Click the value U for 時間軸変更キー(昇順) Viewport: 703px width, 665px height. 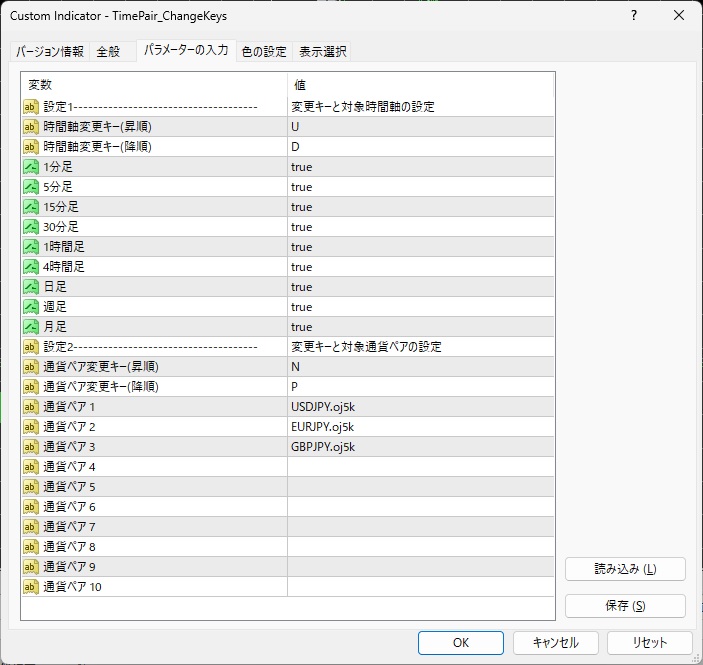(295, 127)
